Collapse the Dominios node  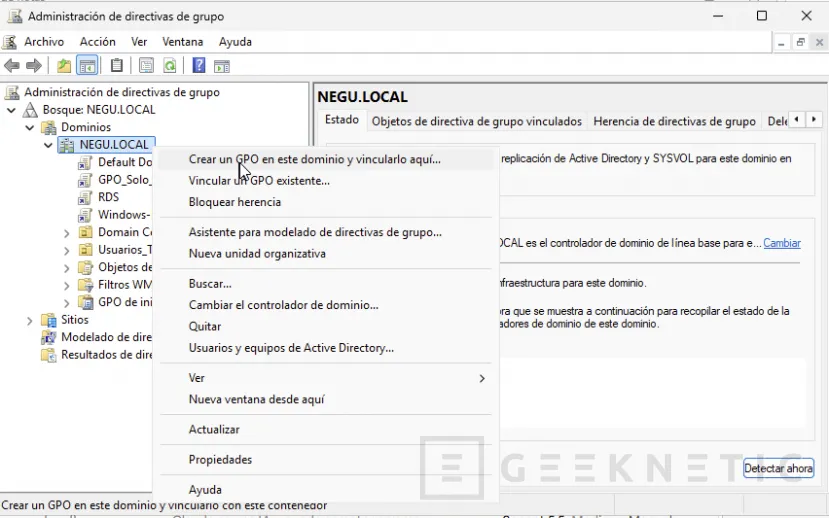click(30, 127)
